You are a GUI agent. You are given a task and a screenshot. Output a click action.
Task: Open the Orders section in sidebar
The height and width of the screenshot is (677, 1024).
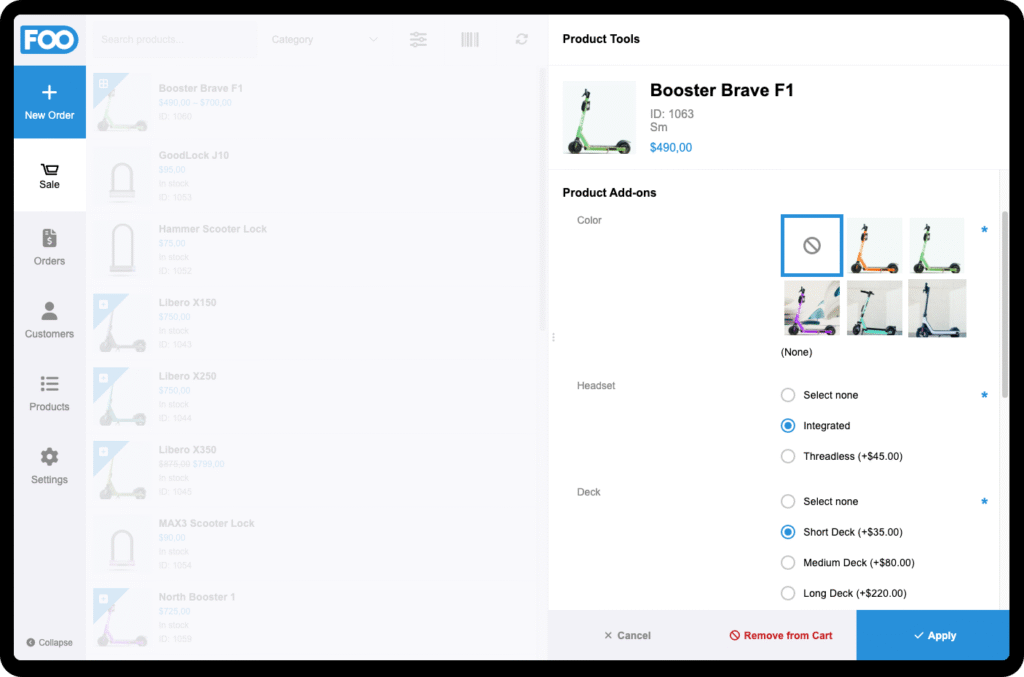pos(49,247)
